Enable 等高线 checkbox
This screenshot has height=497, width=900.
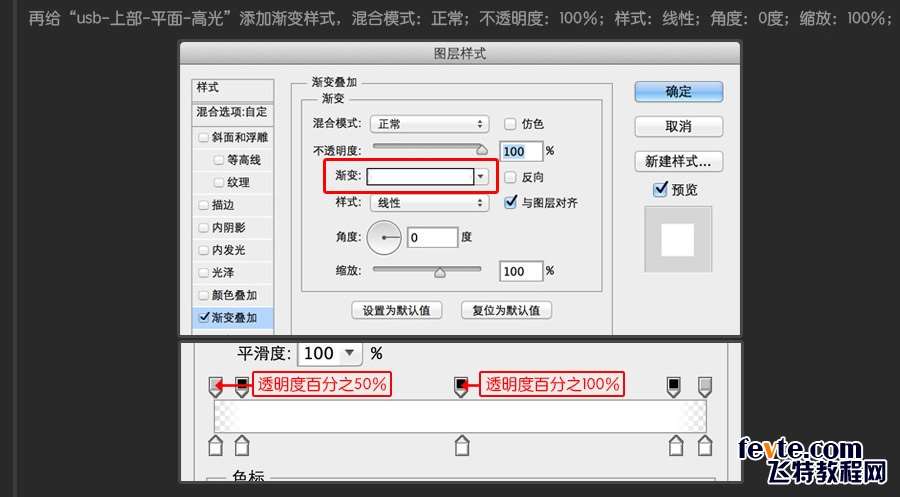[219, 160]
